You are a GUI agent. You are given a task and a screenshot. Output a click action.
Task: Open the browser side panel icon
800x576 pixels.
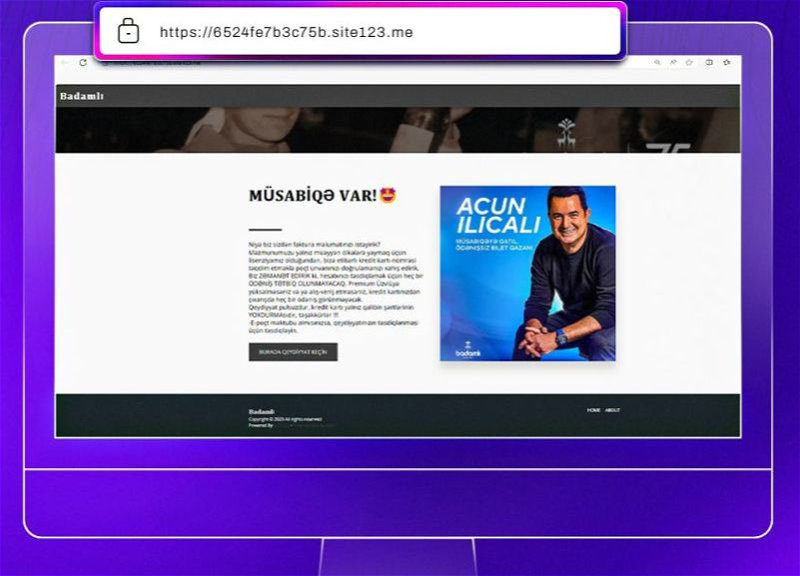point(709,62)
